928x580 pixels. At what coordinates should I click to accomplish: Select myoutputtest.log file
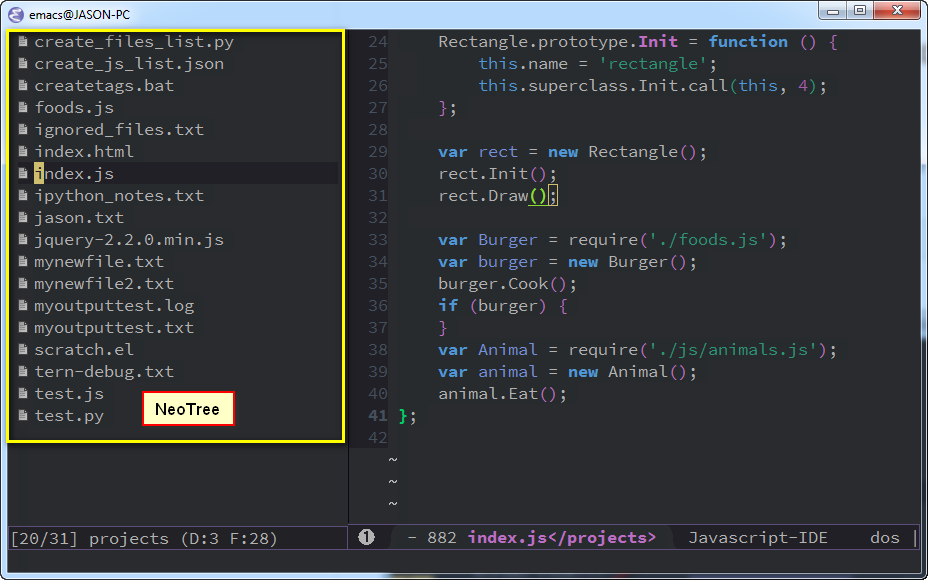point(114,305)
